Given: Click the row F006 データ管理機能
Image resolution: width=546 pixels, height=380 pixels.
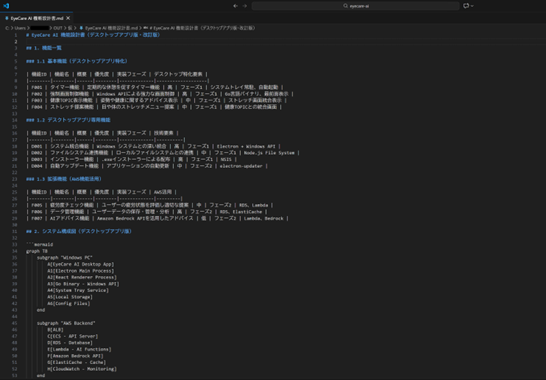Looking at the screenshot, I should pos(147,212).
